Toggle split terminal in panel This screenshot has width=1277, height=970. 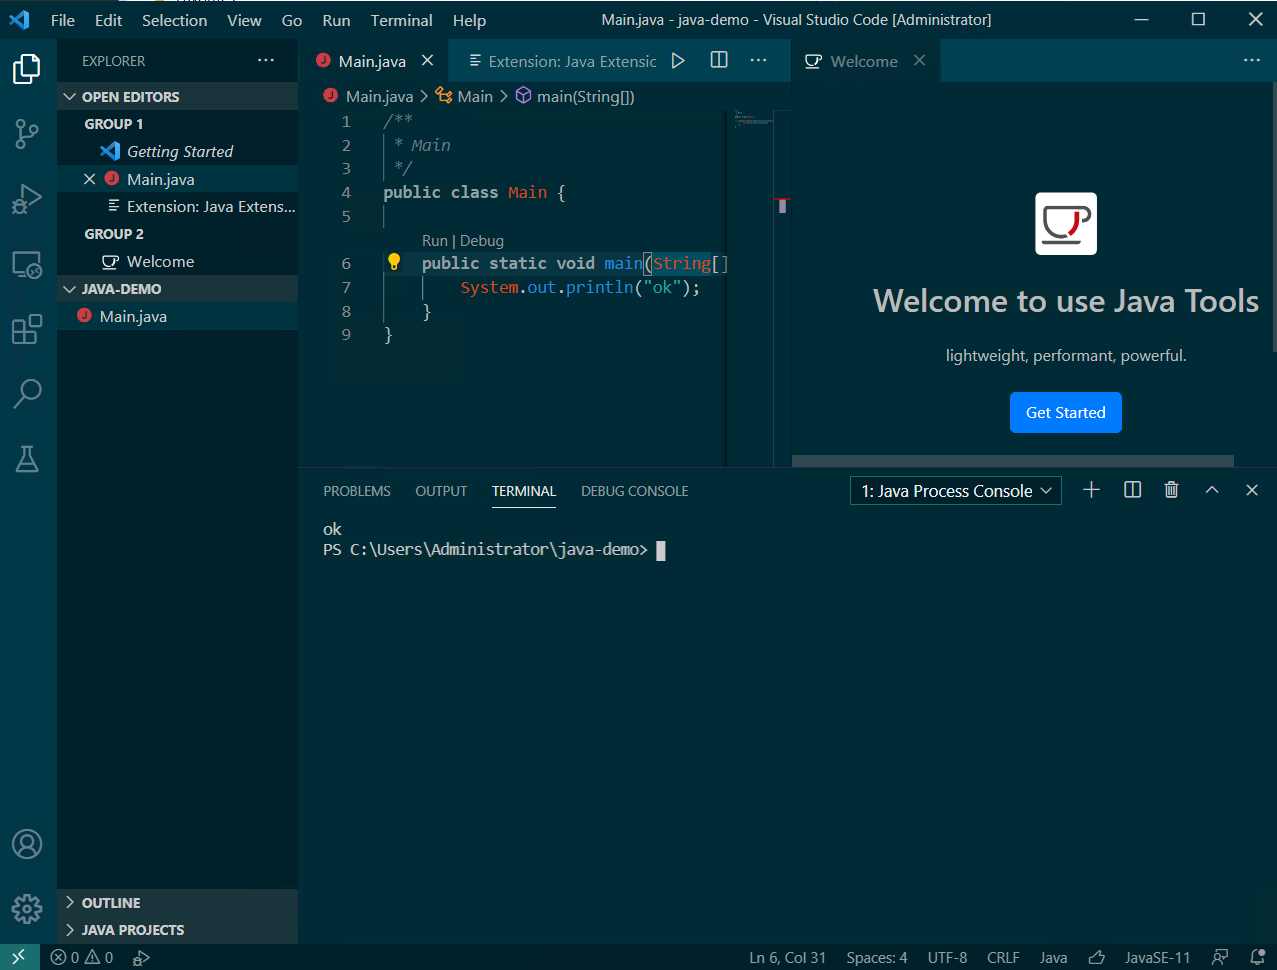tap(1132, 490)
